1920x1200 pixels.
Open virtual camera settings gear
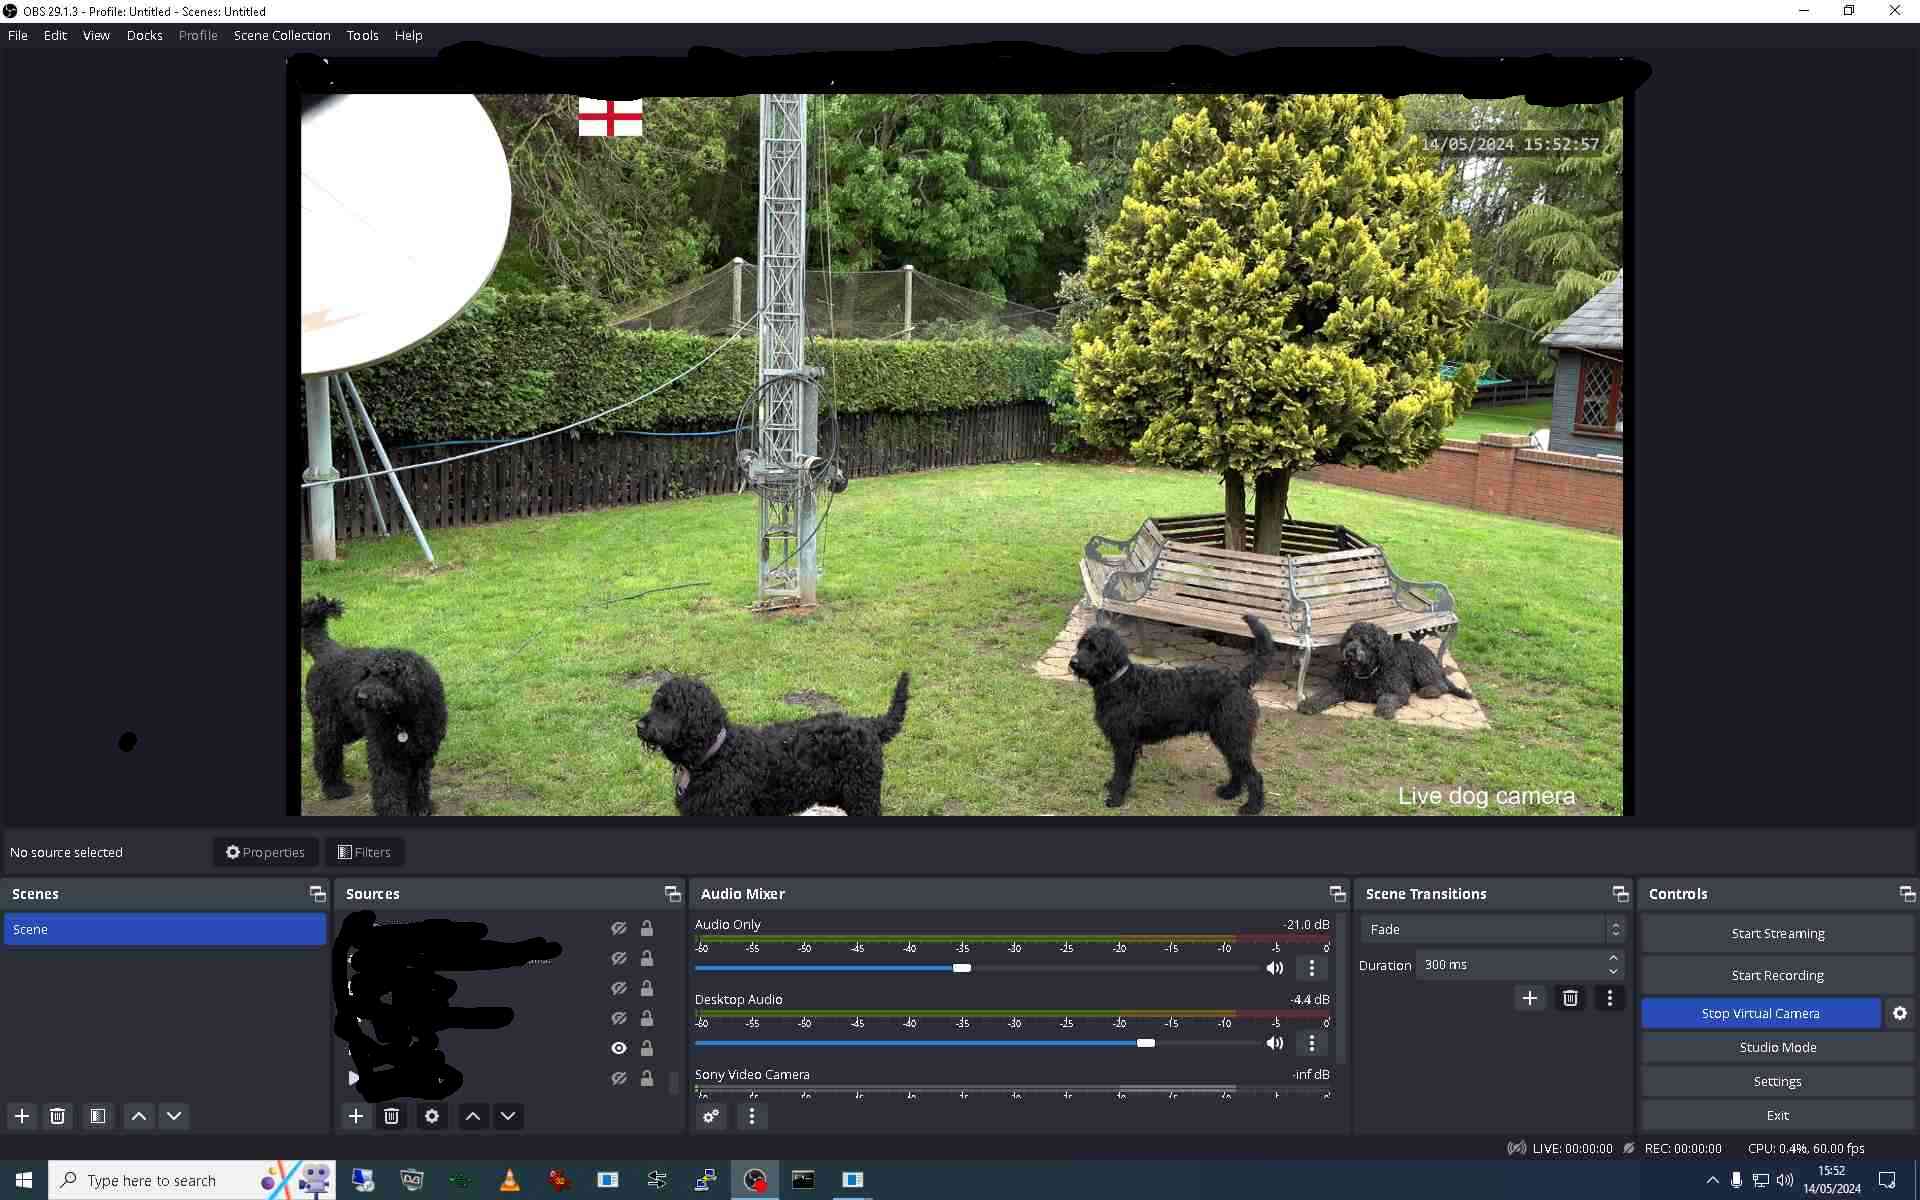pos(1899,1013)
